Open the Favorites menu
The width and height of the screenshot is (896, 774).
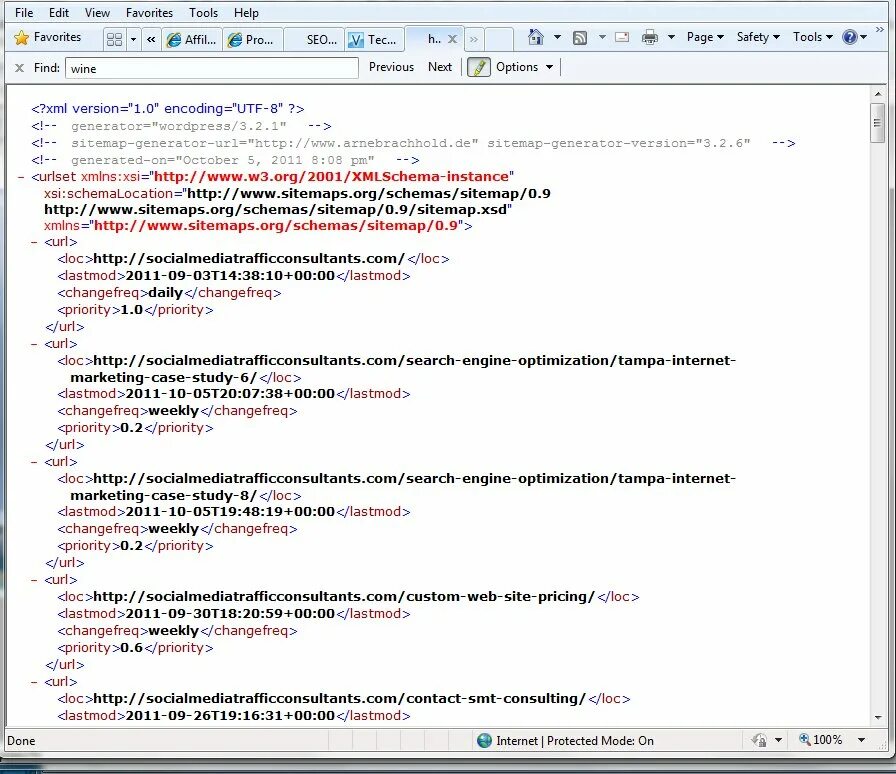(149, 13)
